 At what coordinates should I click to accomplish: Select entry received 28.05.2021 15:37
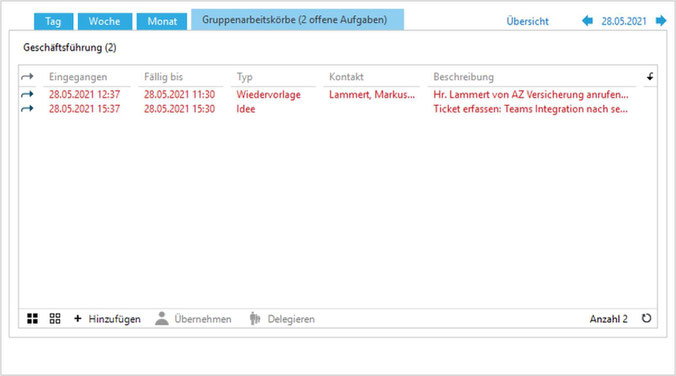pyautogui.click(x=84, y=109)
